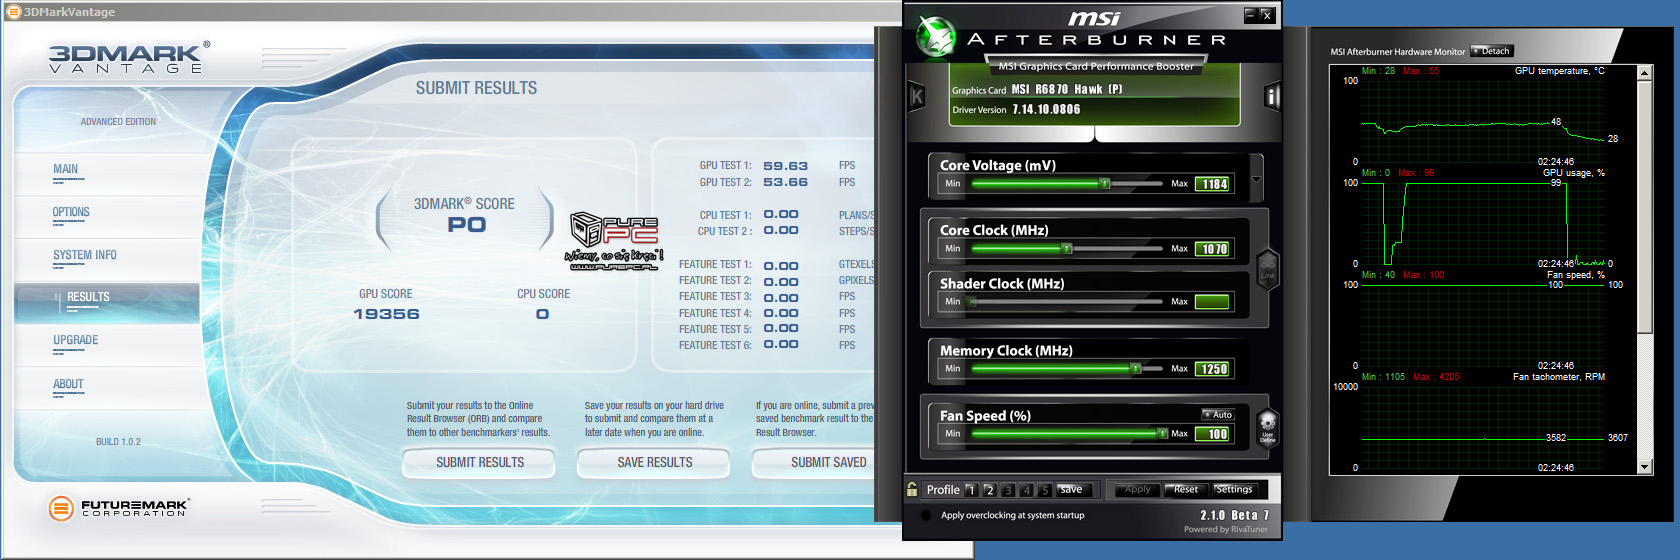Click the 3DMarkVantage title bar icon
The height and width of the screenshot is (560, 1680).
[x=13, y=11]
